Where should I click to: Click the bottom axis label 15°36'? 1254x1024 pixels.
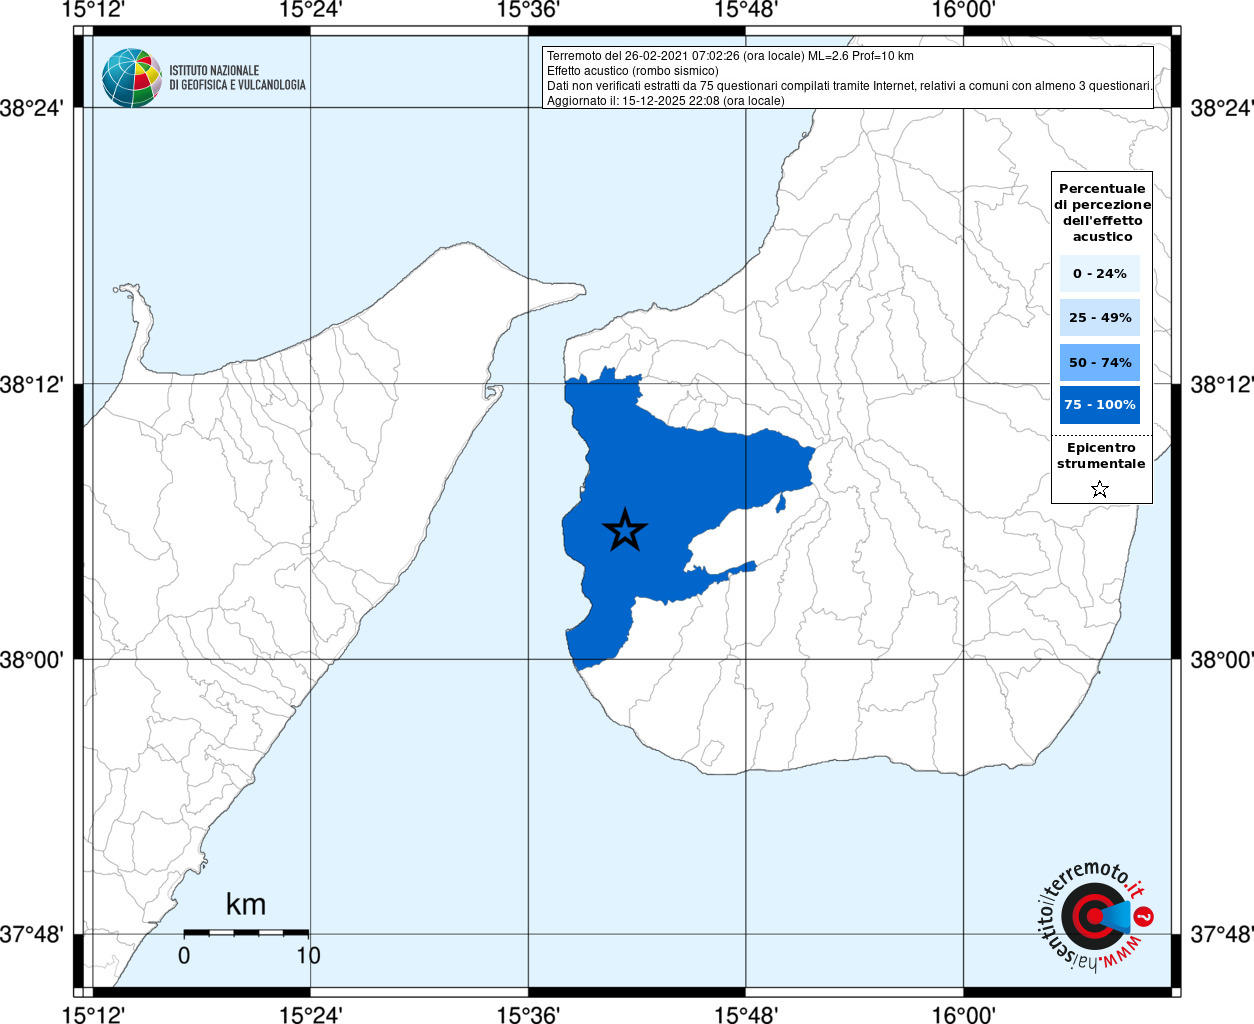pyautogui.click(x=528, y=1015)
